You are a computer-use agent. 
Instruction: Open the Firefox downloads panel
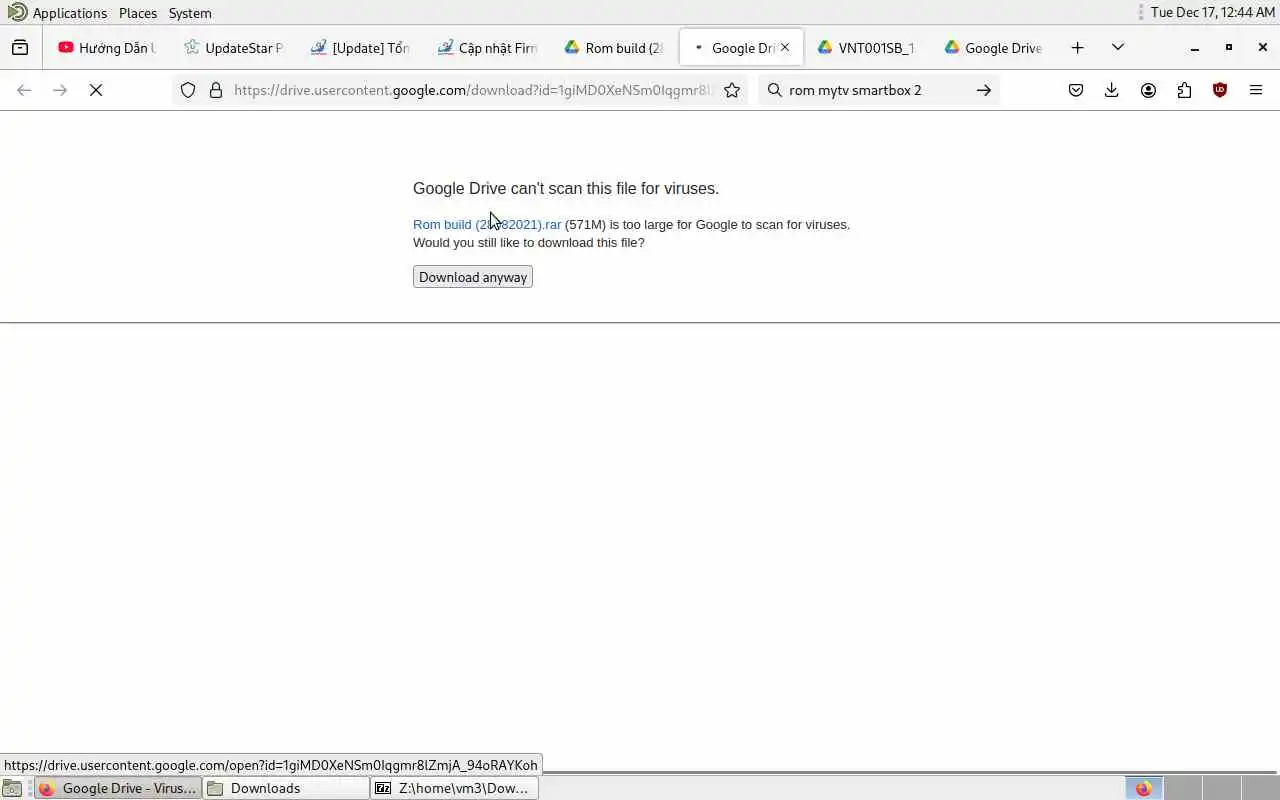coord(1111,90)
